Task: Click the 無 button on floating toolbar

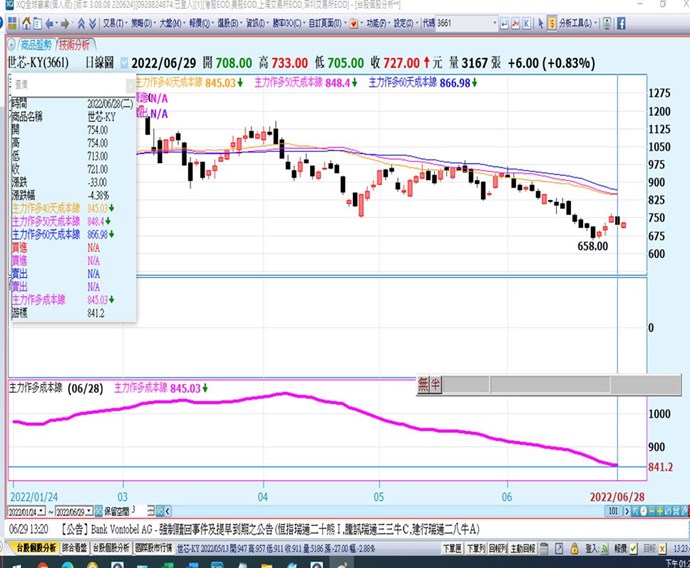Action: [423, 382]
